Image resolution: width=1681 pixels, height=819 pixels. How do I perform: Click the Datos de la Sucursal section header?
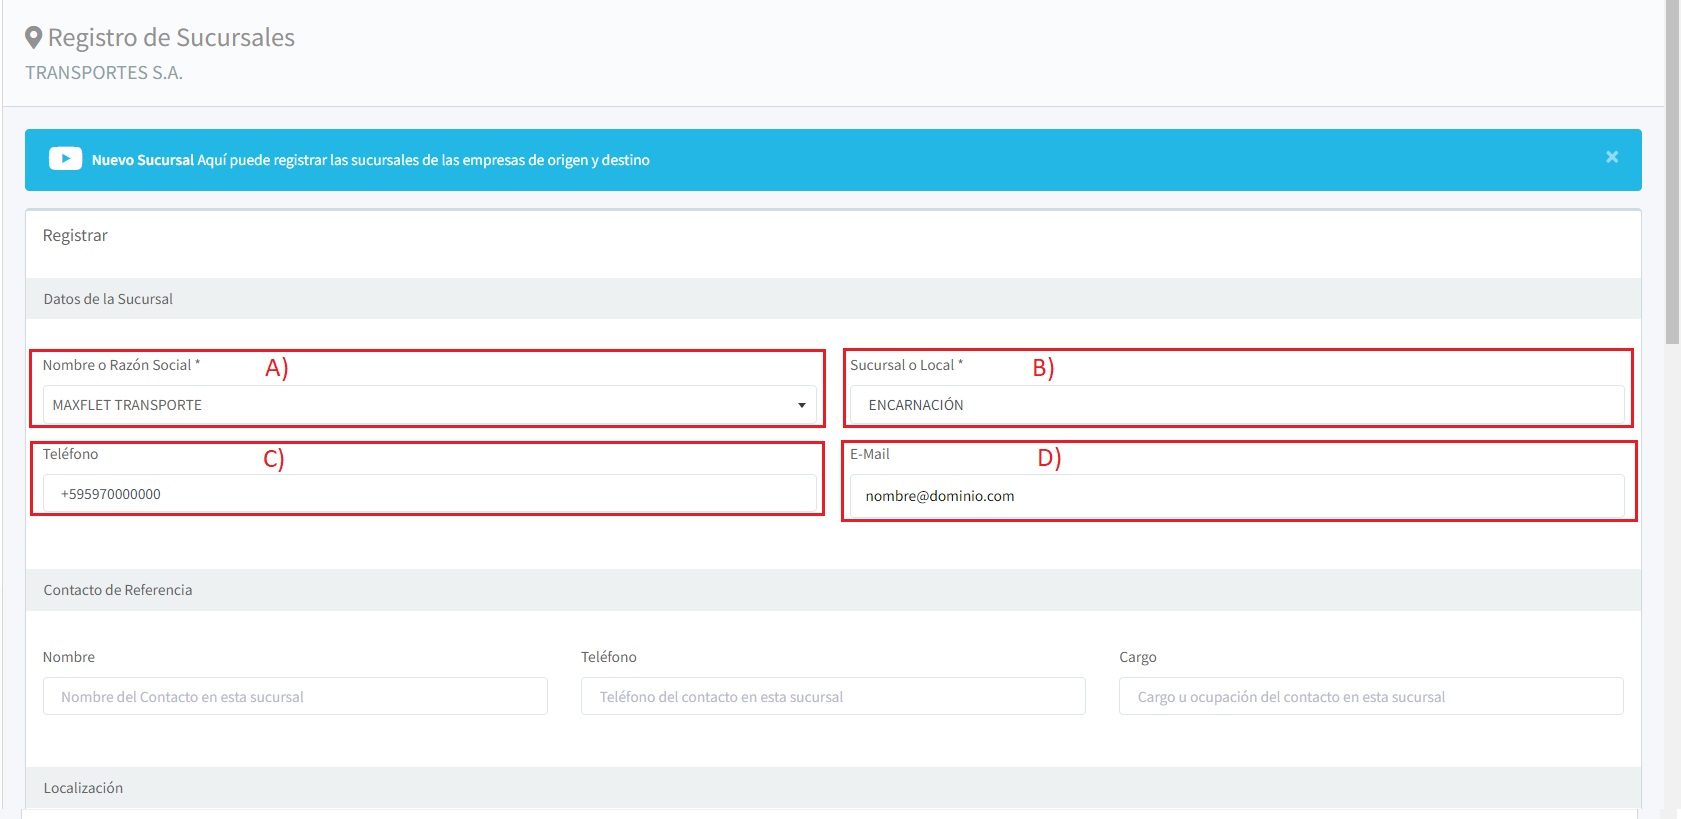click(108, 299)
